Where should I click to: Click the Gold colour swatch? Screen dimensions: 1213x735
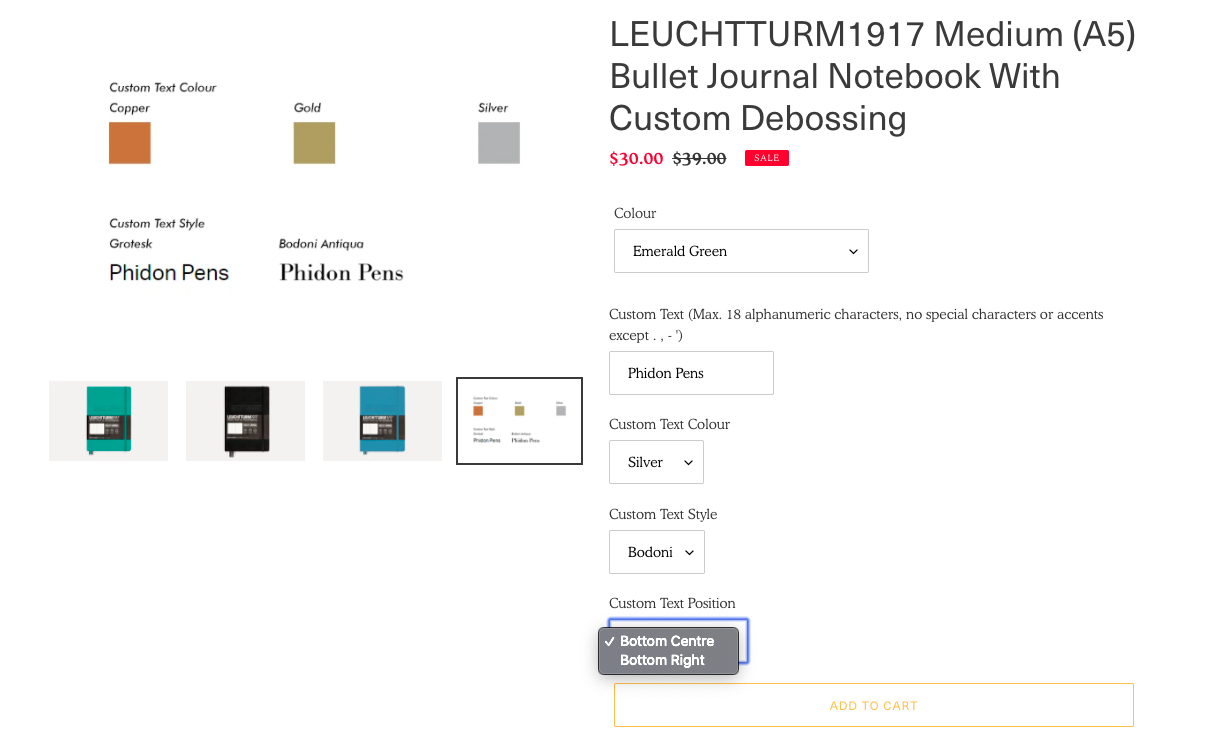314,143
